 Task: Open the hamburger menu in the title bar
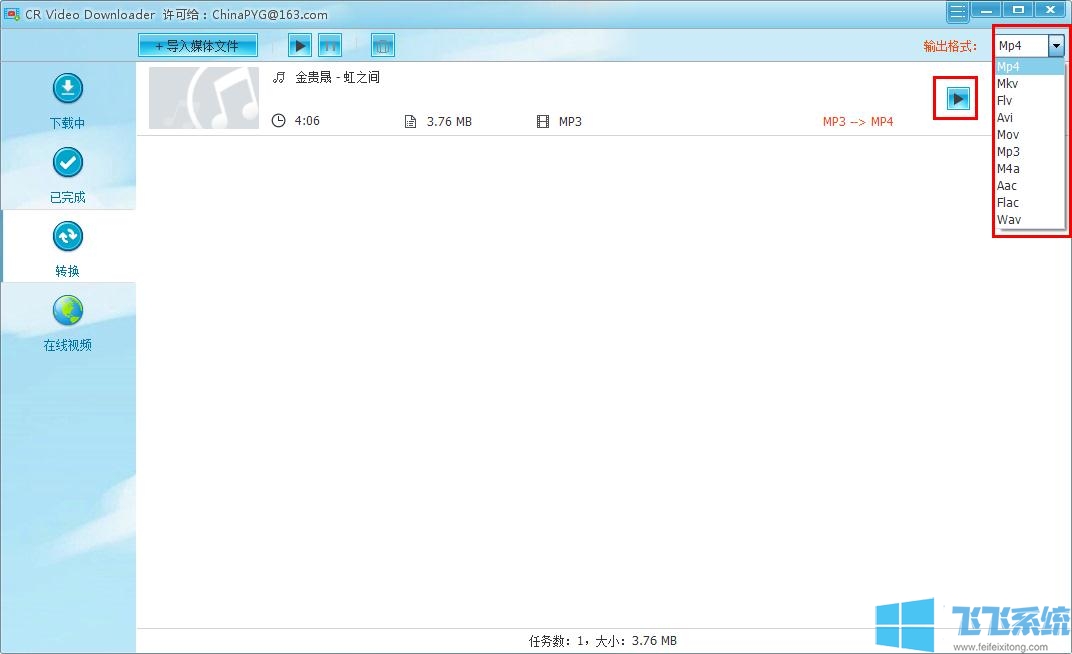956,10
